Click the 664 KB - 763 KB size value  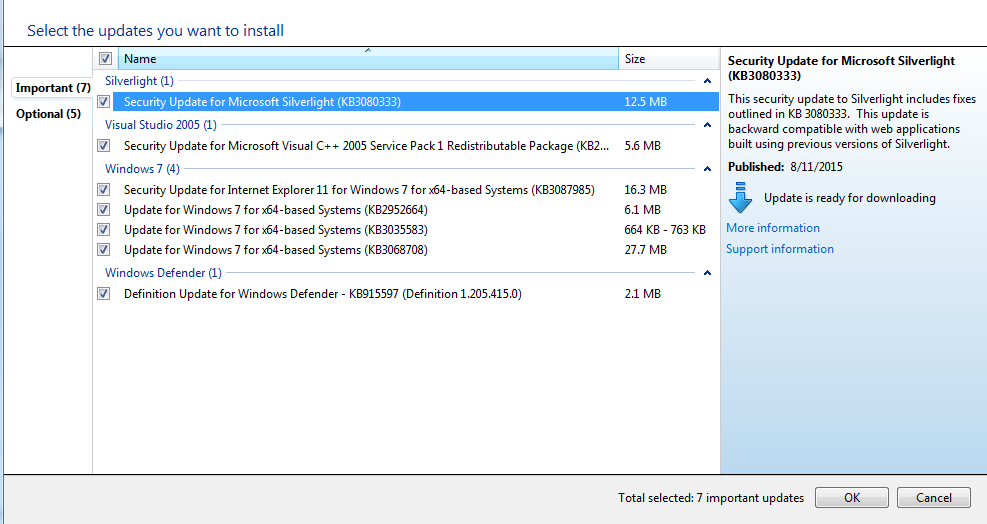pos(665,230)
